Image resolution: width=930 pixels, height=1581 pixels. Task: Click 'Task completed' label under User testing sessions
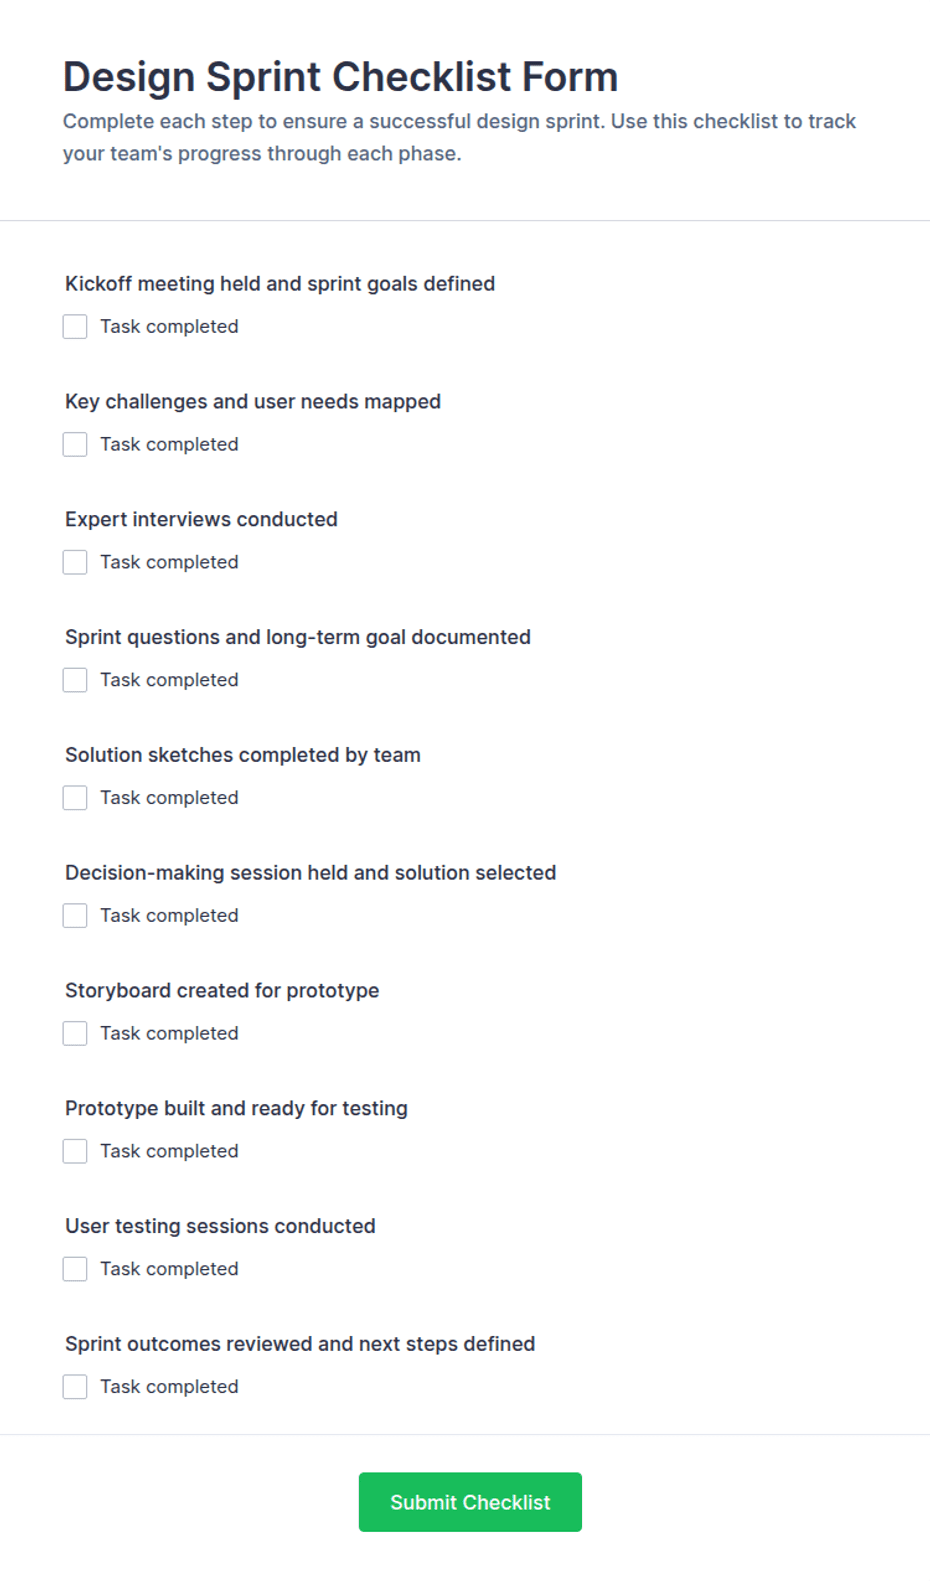coord(169,1269)
